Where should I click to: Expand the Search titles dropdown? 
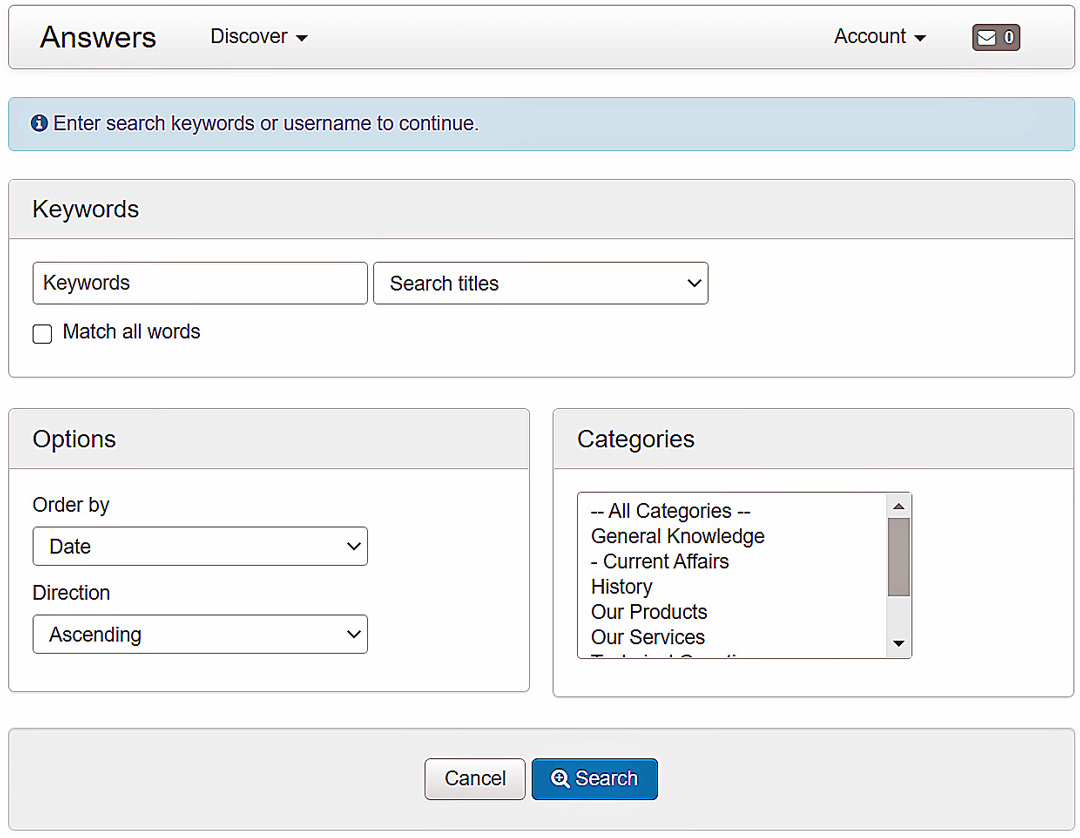540,283
